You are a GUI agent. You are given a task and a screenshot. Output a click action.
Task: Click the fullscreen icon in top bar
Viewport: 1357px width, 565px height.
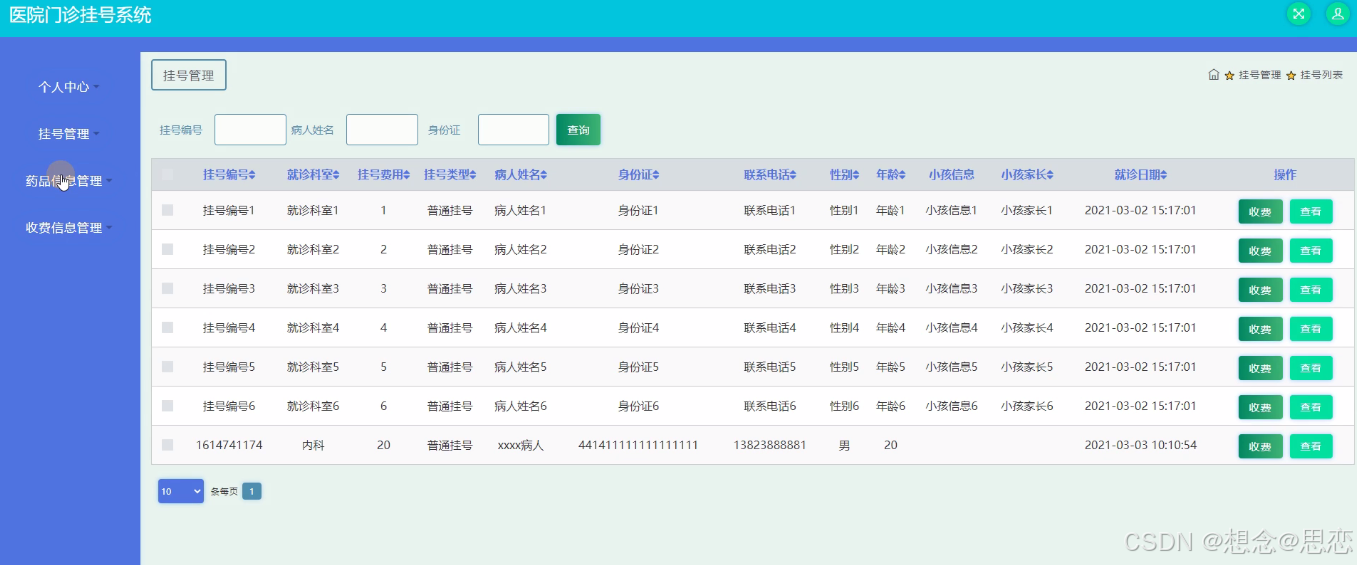coord(1298,14)
